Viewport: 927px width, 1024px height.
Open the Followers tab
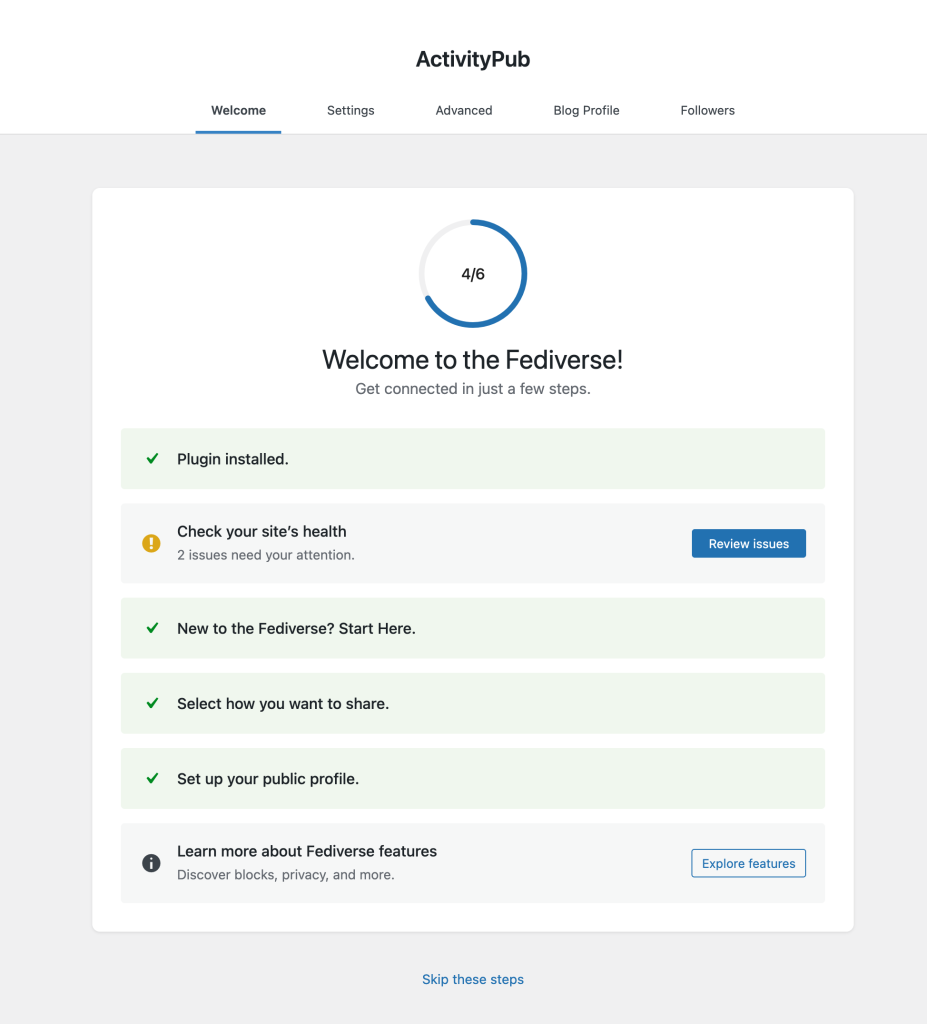[707, 110]
